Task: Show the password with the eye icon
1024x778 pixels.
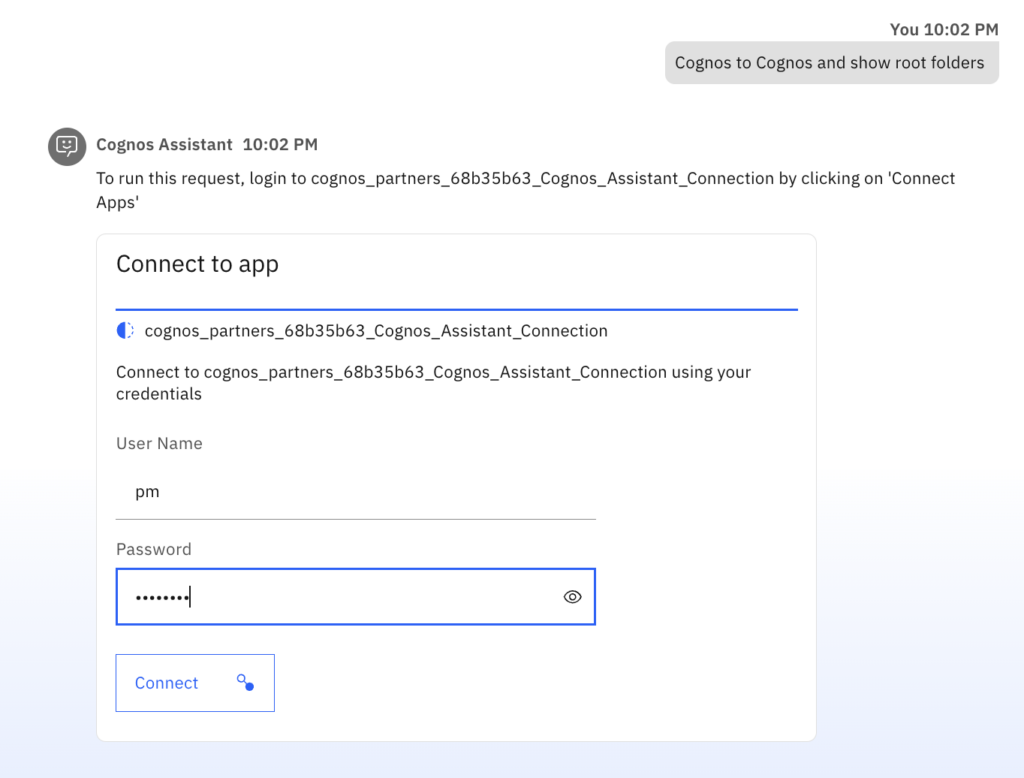Action: coord(572,597)
